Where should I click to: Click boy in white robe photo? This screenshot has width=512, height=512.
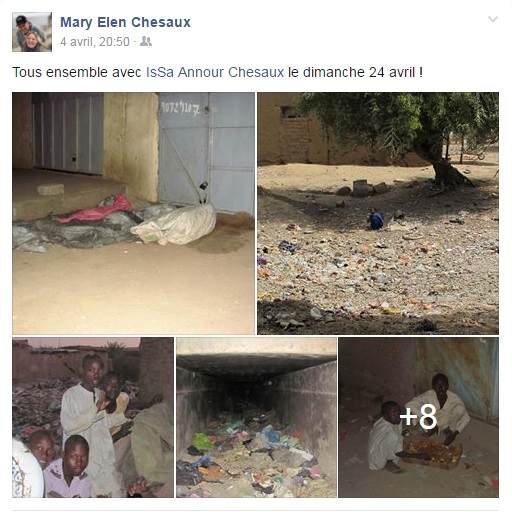85,422
